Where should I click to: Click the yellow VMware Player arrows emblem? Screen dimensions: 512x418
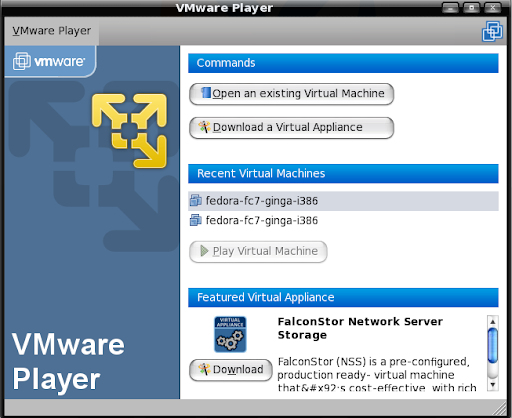click(129, 130)
